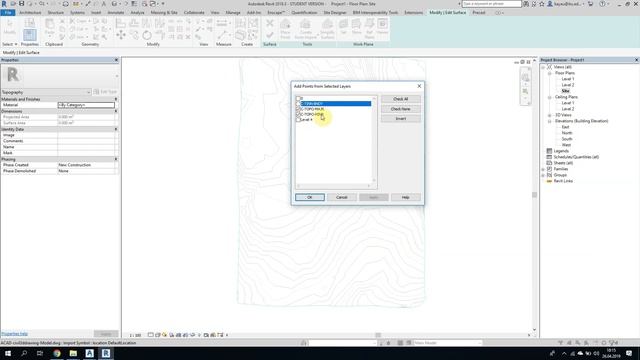Select the East elevation view
640x360 pixels.
coord(565,127)
